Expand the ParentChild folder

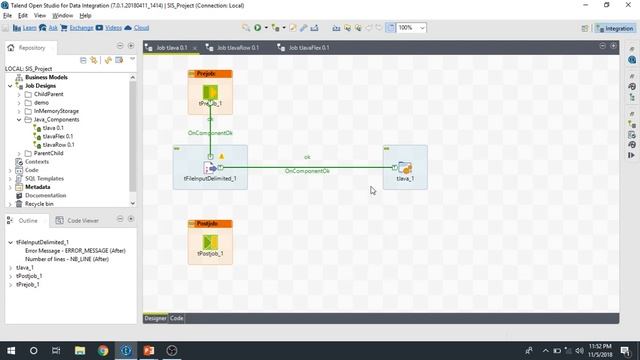[19, 153]
